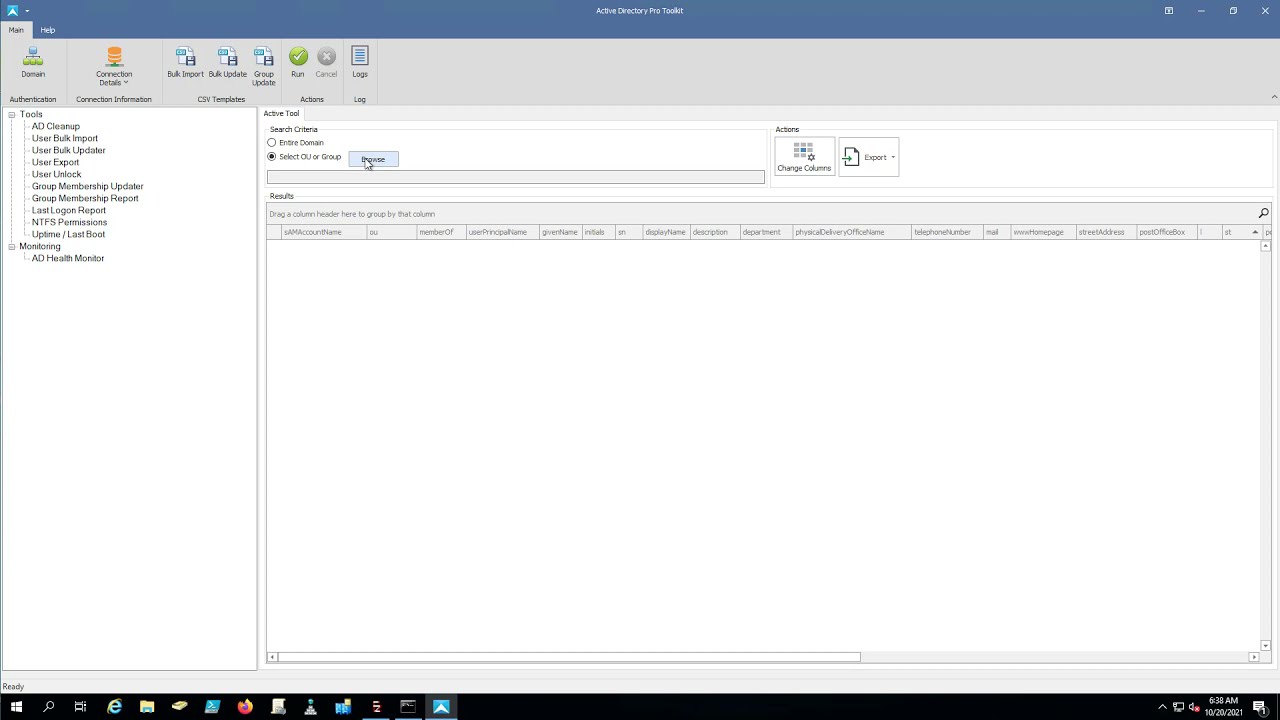This screenshot has width=1280, height=720.
Task: Switch to the Help ribbon tab
Action: click(x=48, y=30)
